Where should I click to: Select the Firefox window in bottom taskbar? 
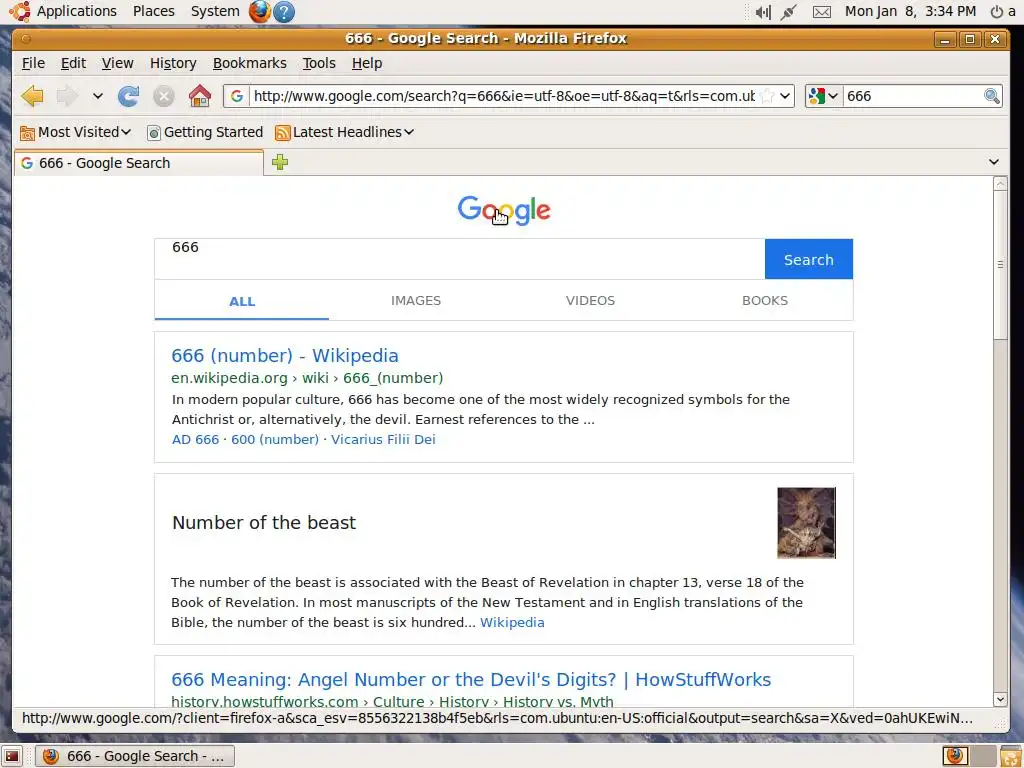point(135,756)
